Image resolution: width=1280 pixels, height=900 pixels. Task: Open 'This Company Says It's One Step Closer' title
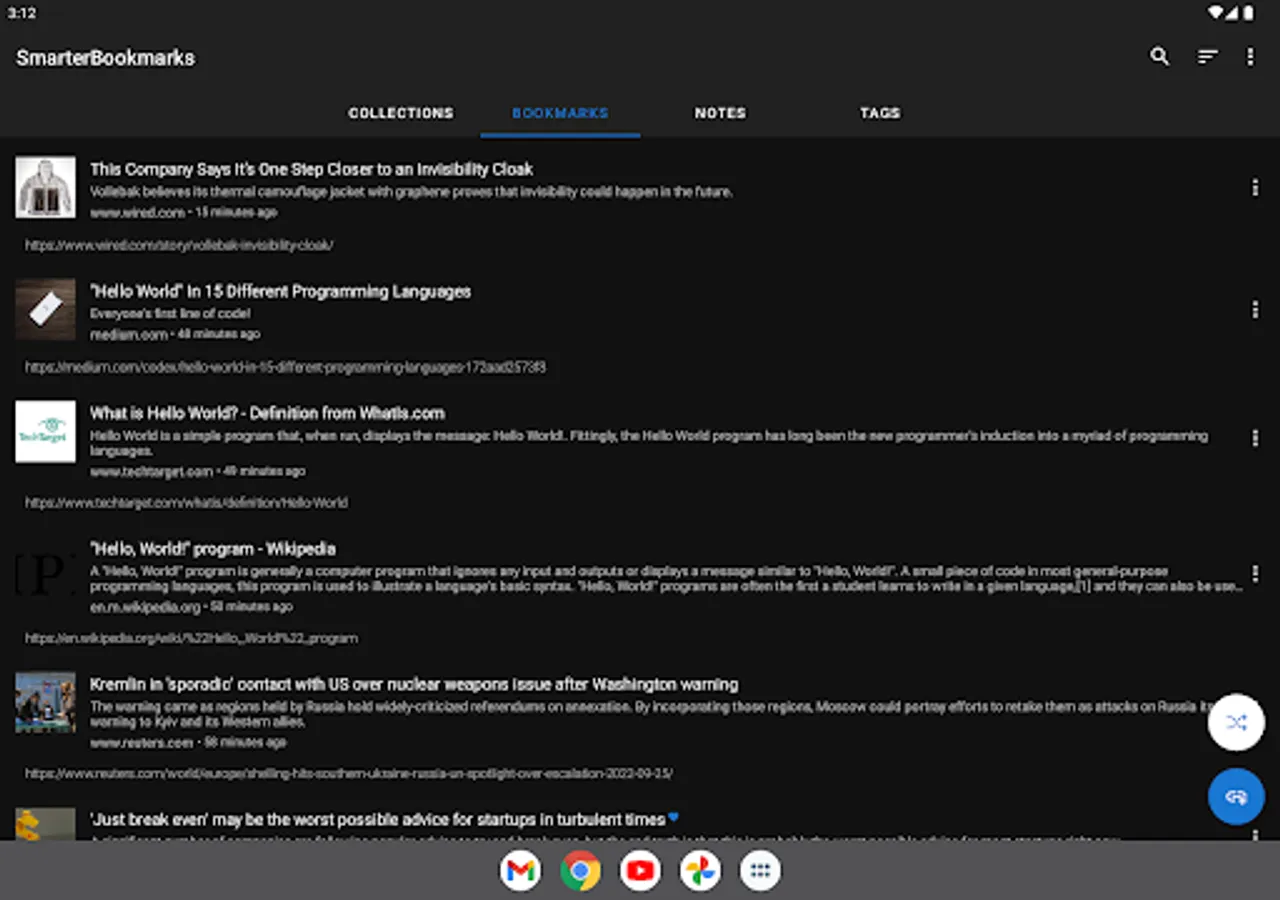click(x=311, y=169)
